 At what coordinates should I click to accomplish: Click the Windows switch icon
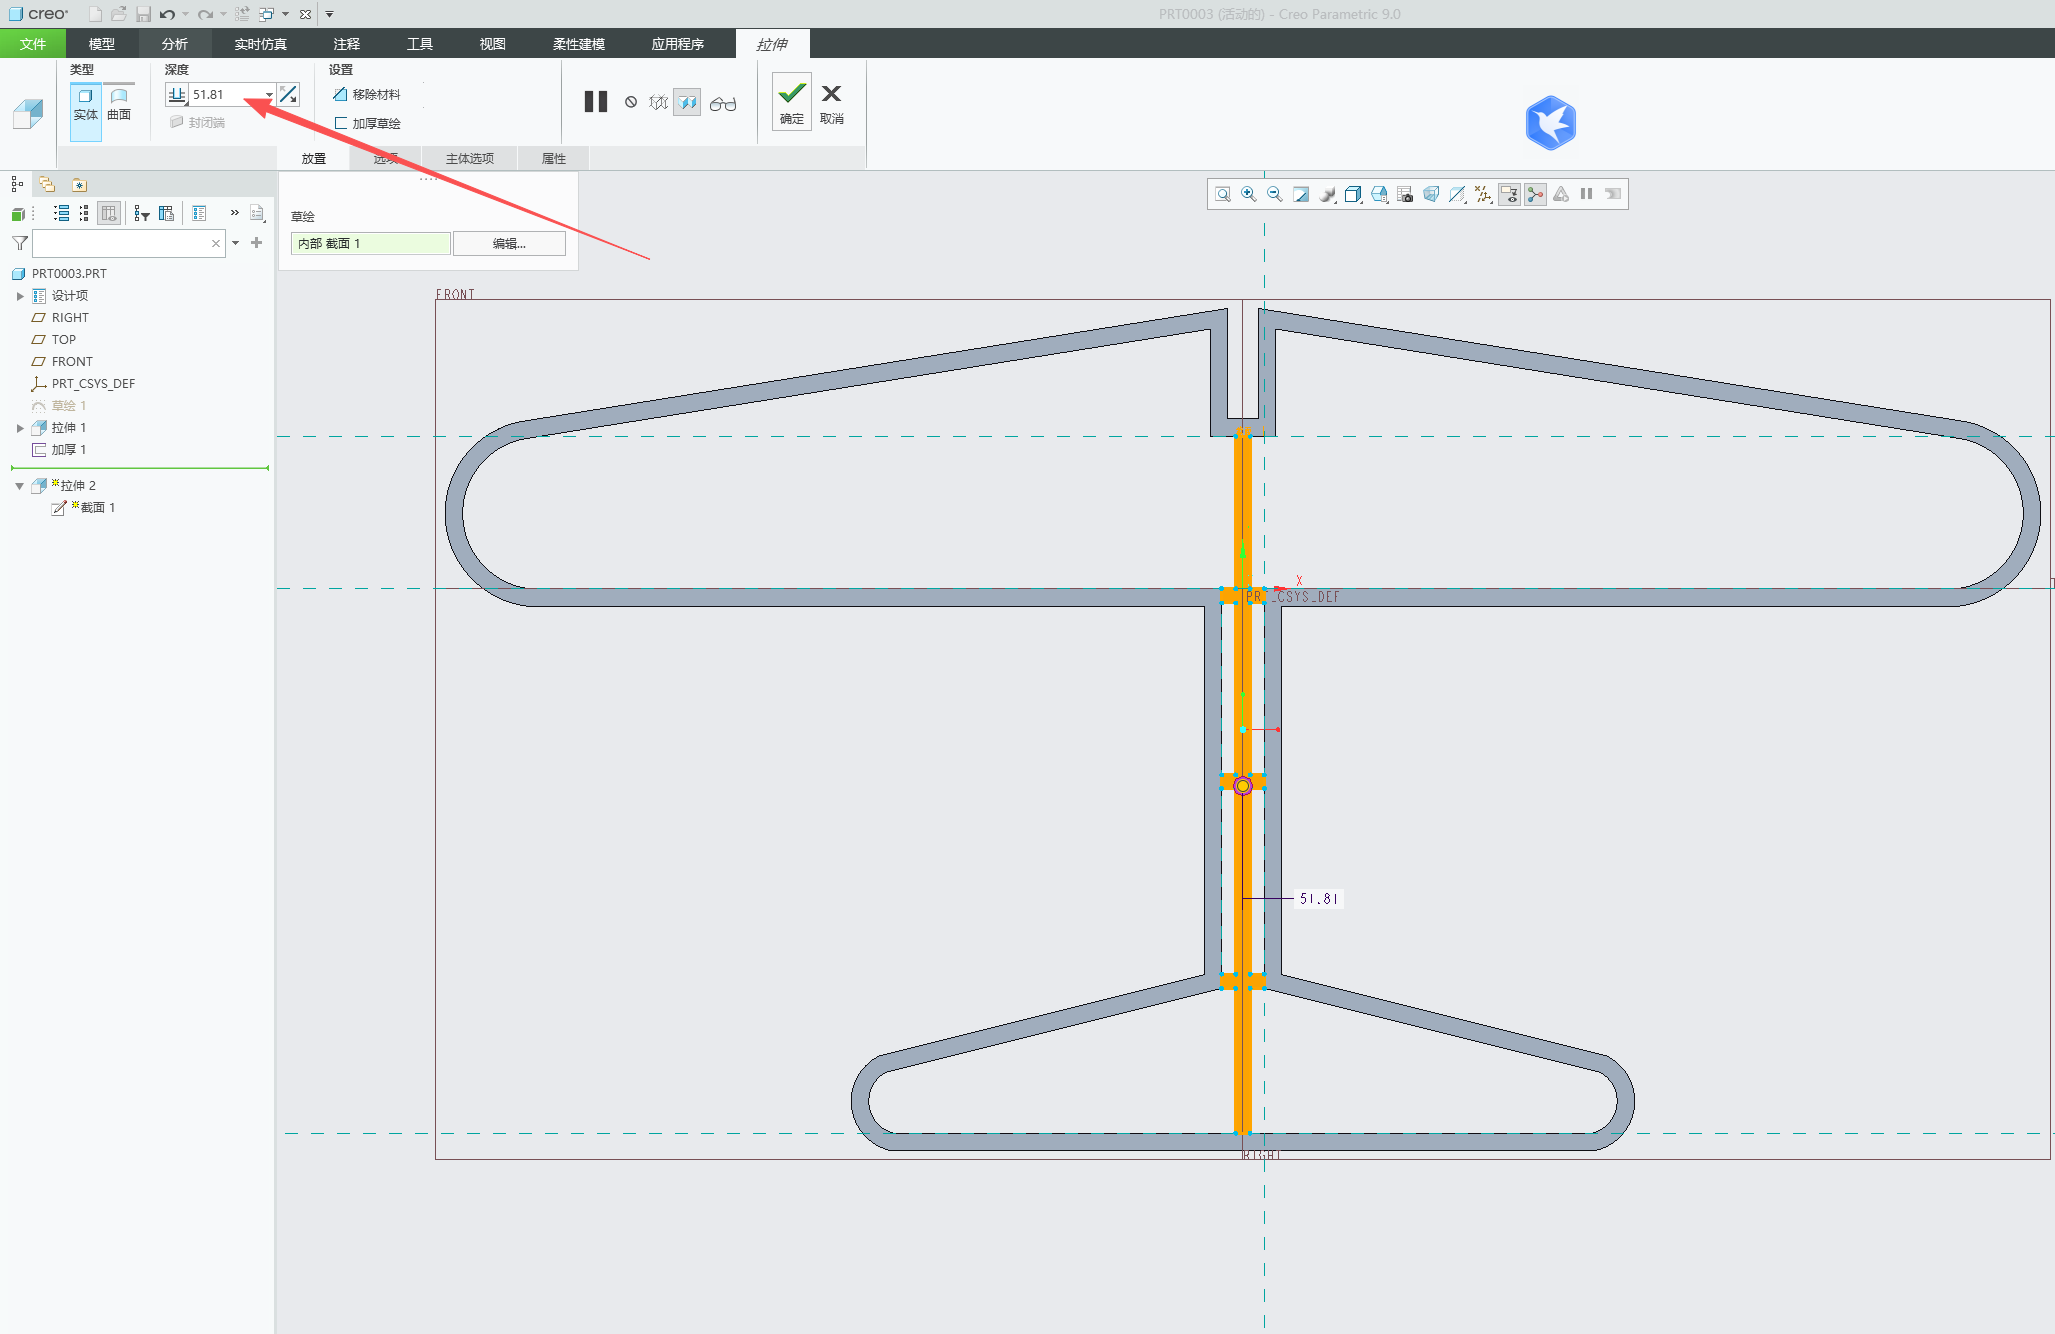click(x=267, y=14)
